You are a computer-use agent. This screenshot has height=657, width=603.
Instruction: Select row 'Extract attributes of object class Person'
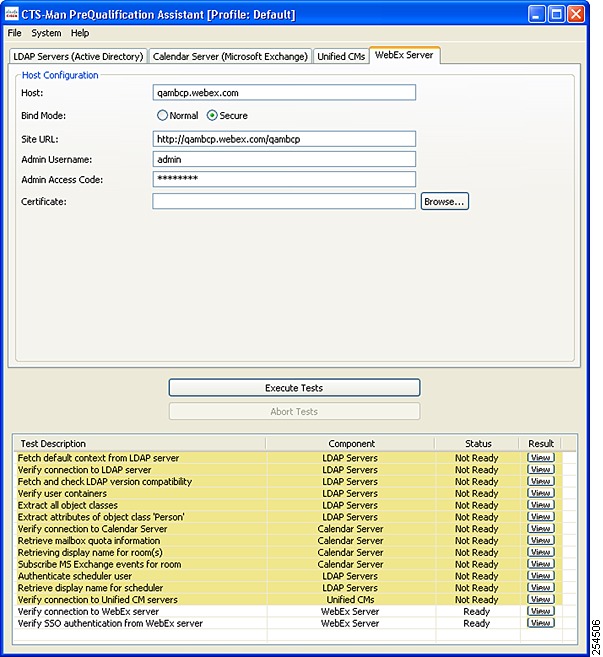click(x=288, y=516)
